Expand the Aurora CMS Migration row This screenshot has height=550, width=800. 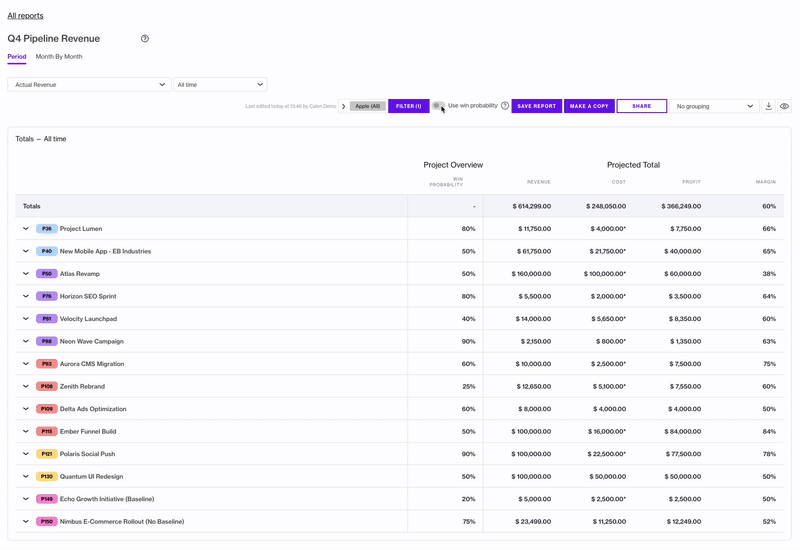(26, 364)
